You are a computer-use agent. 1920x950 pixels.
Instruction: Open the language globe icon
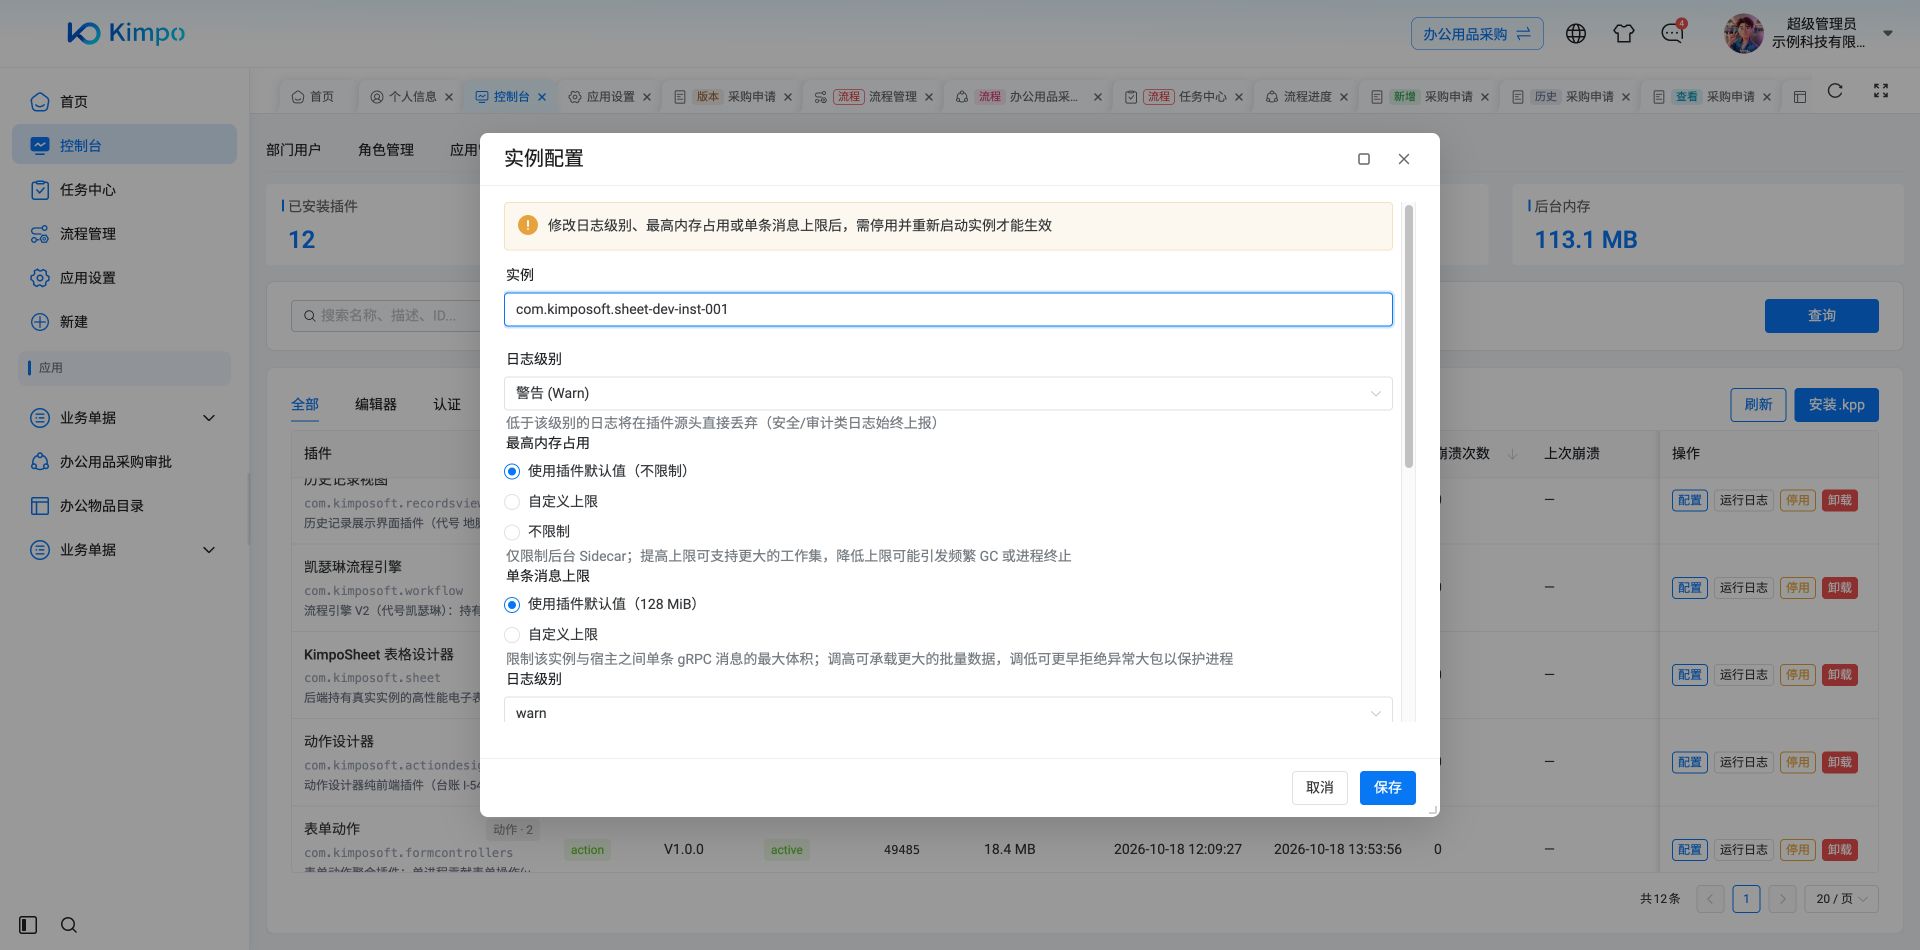tap(1576, 34)
